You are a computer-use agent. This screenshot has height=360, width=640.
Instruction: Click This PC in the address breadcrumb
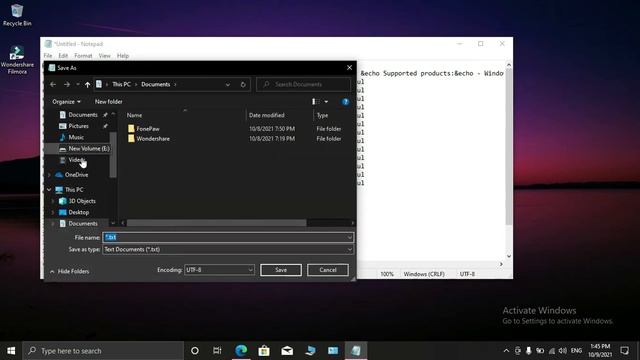[x=121, y=84]
